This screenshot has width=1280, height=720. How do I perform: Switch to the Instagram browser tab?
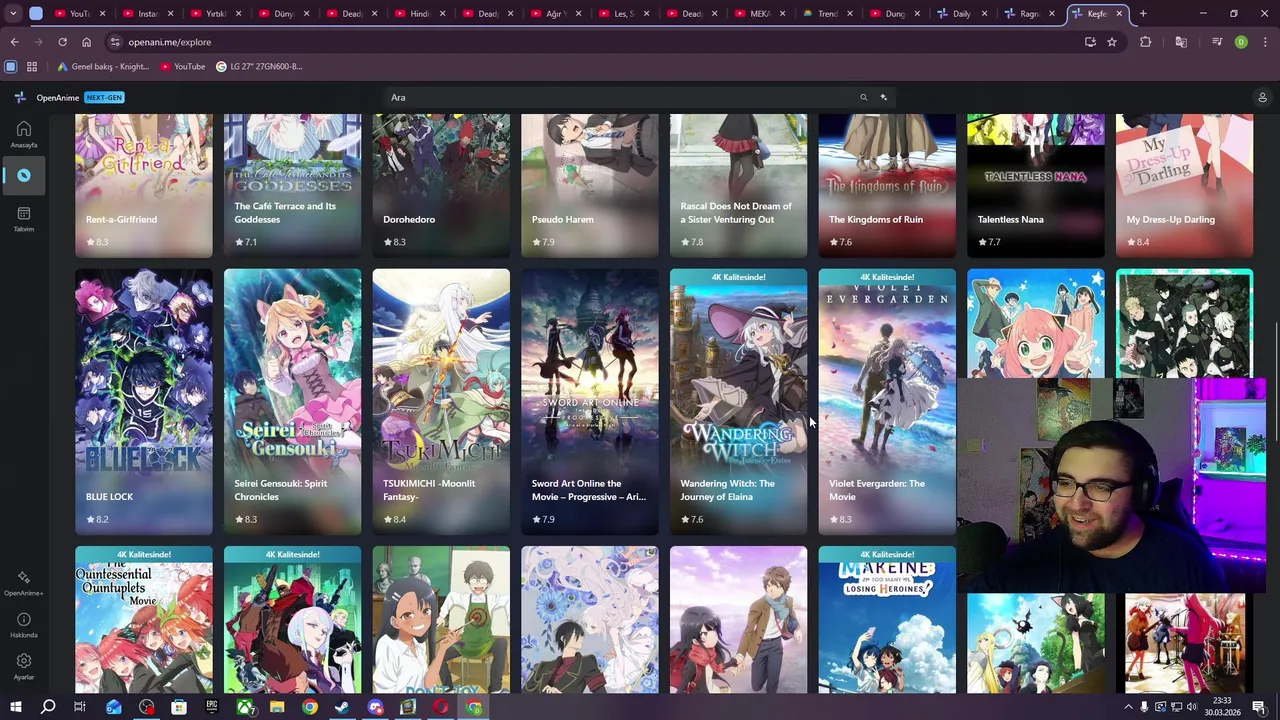(148, 14)
